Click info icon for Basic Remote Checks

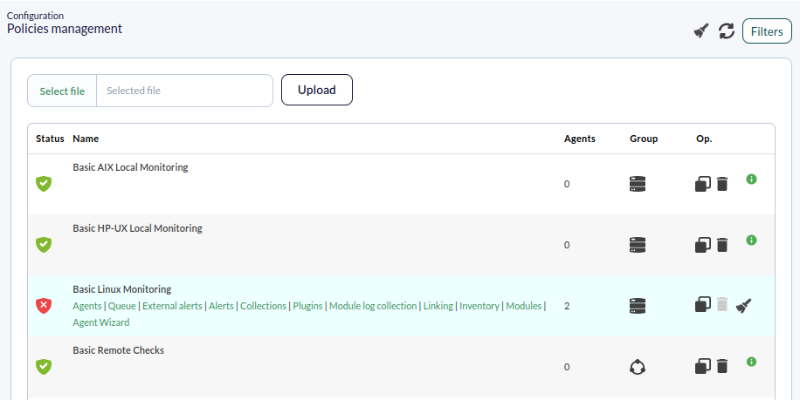[751, 362]
